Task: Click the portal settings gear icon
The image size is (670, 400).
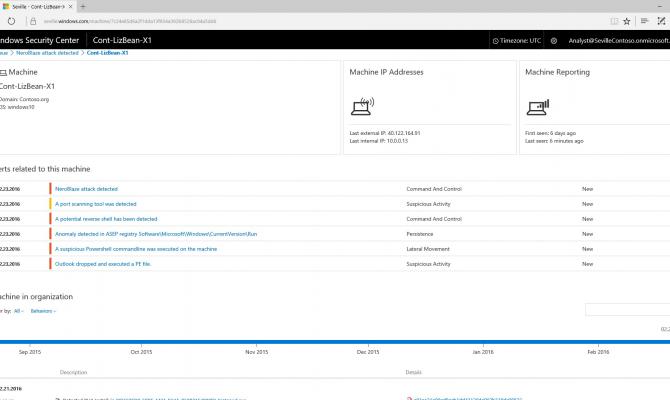Action: click(x=554, y=41)
